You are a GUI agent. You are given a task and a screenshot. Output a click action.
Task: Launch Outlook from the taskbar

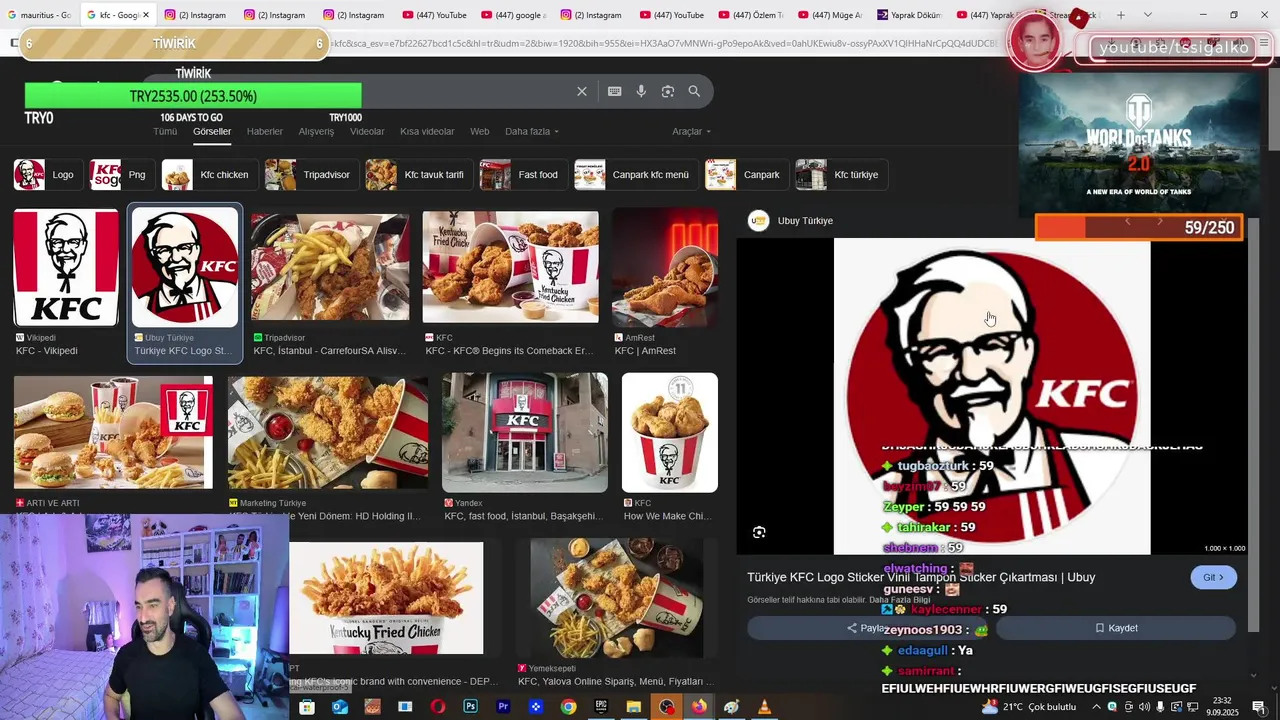tap(340, 707)
